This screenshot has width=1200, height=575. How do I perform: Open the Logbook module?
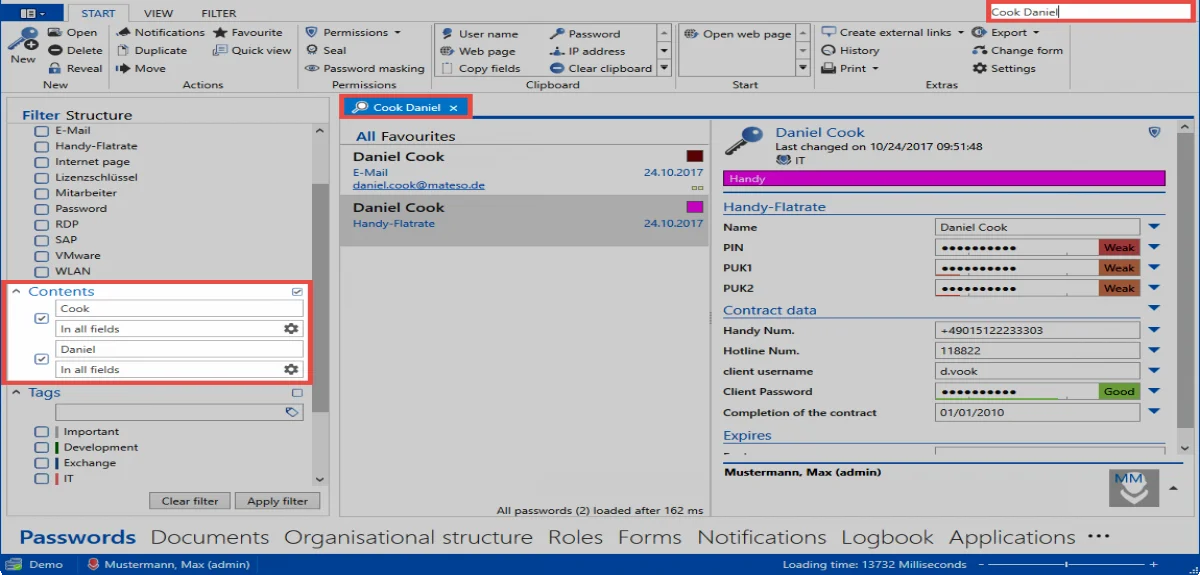[887, 537]
